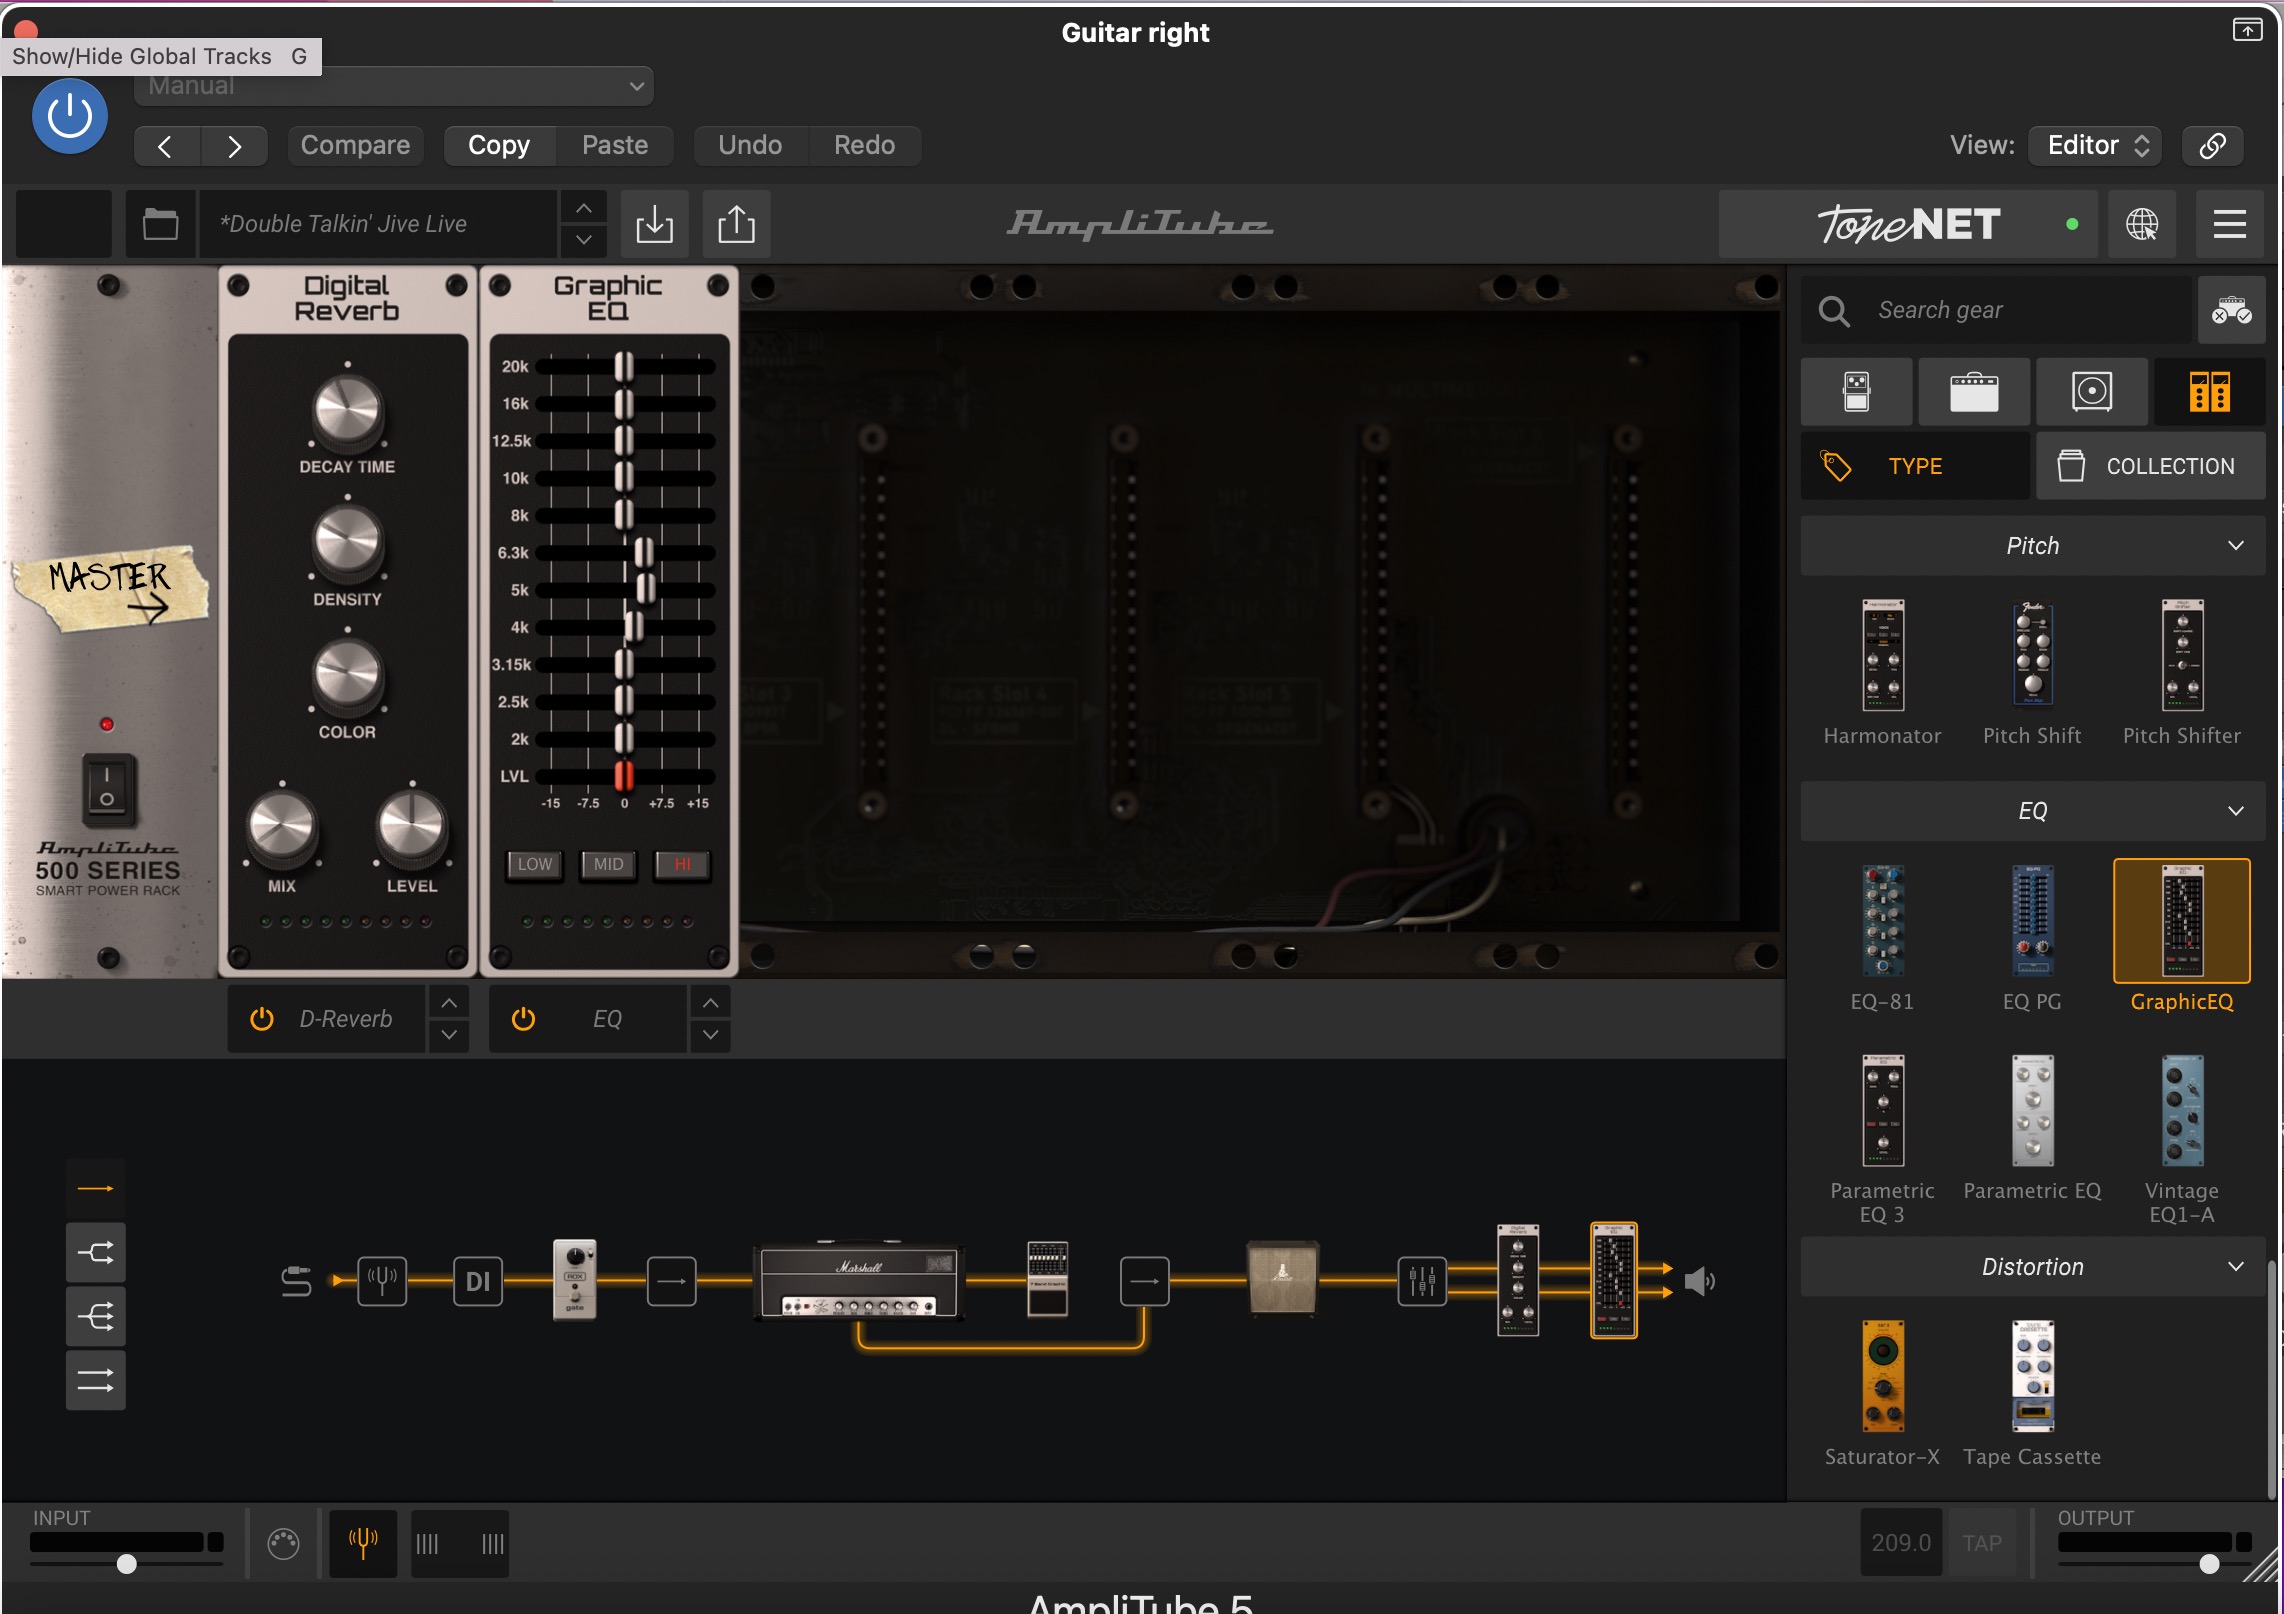
Task: Select the amplifiers gear category
Action: 1974,392
